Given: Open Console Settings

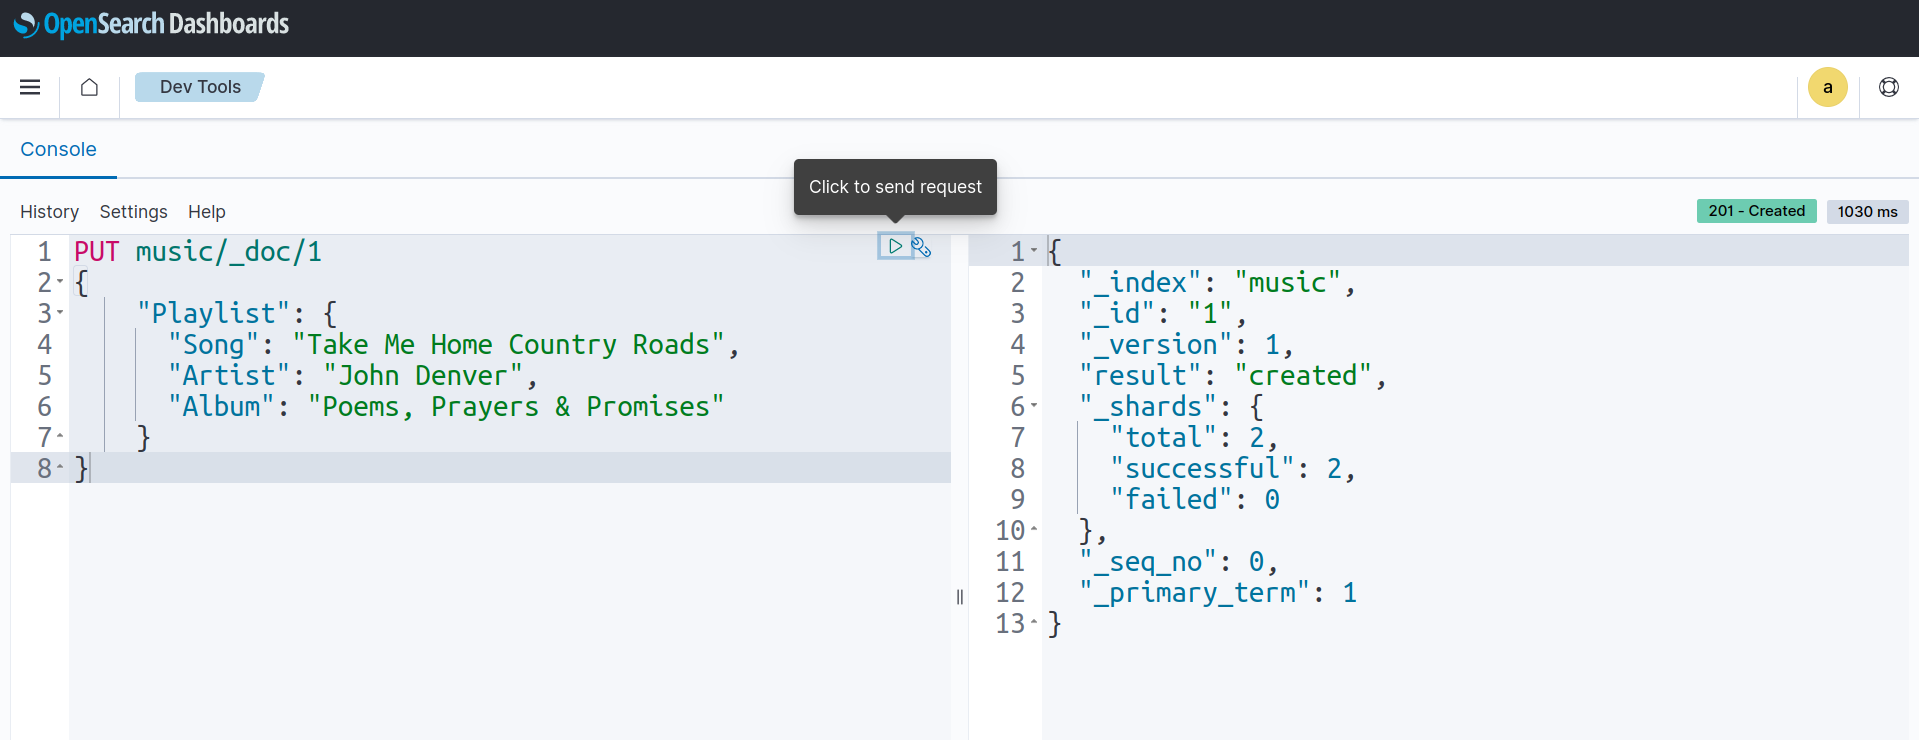Looking at the screenshot, I should tap(133, 212).
